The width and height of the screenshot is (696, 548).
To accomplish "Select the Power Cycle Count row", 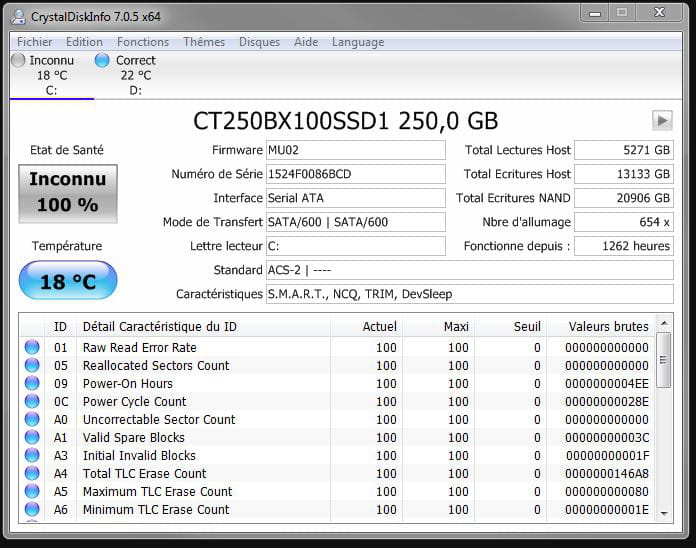I will tap(337, 401).
